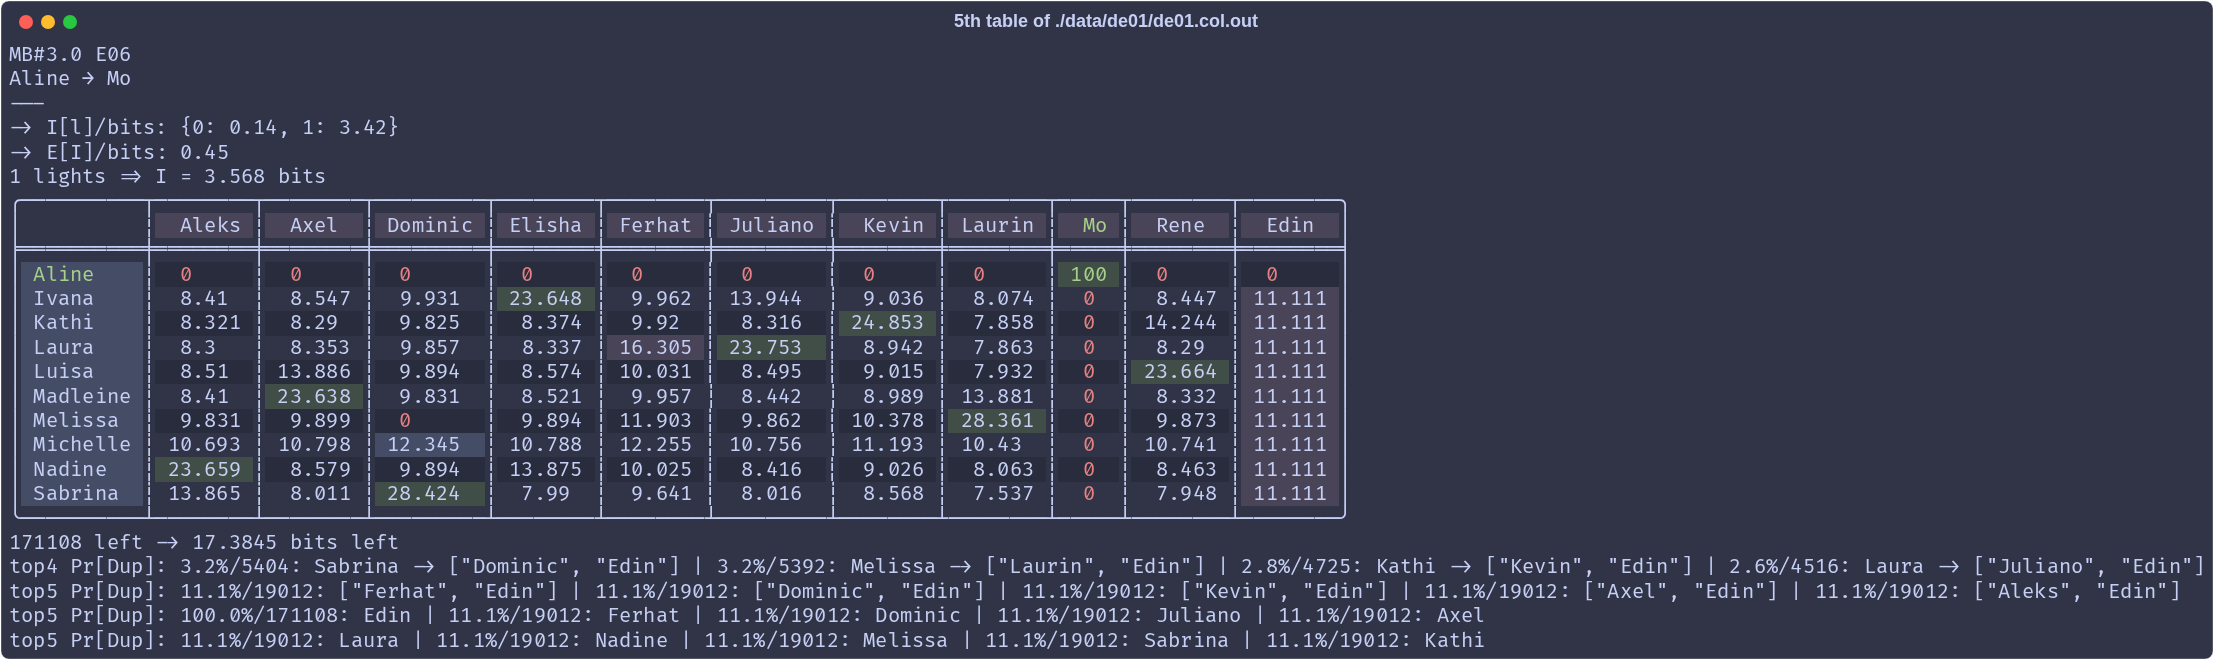Screen dimensions: 2214x660
Task: Select the '16.305' cell under Ferhat
Action: click(x=656, y=347)
